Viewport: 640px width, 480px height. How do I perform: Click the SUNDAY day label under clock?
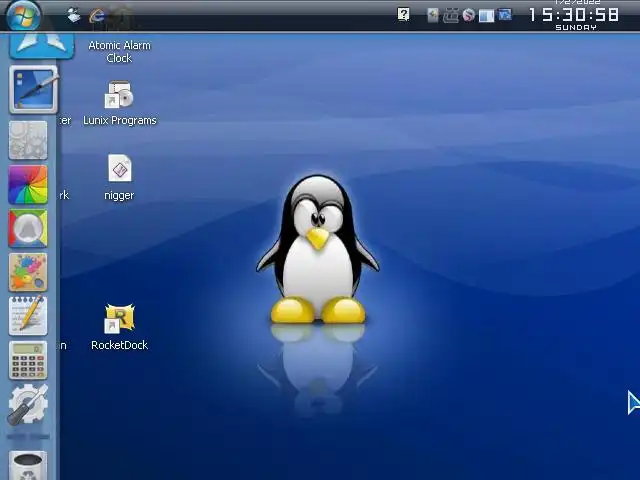pyautogui.click(x=576, y=27)
